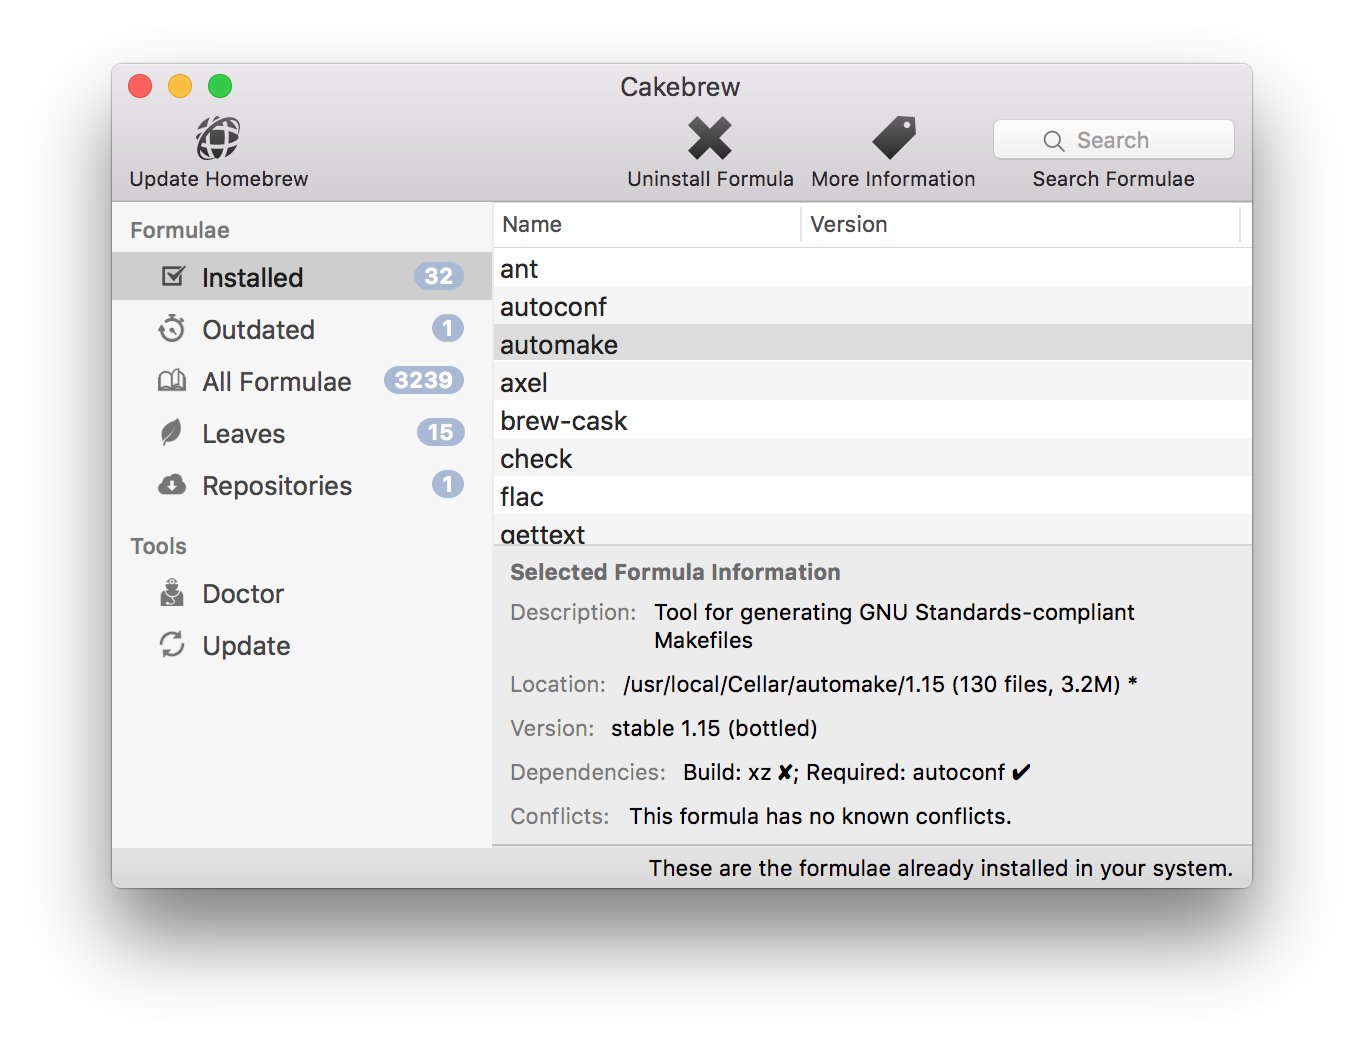Select the ant formula row
Image resolution: width=1364 pixels, height=1048 pixels.
[x=872, y=268]
